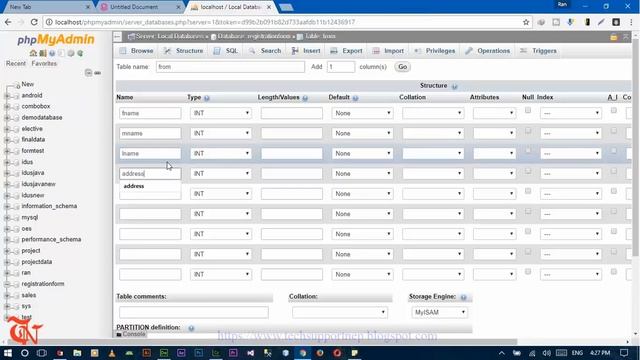The height and width of the screenshot is (360, 640).
Task: Toggle Null checkbox for lname row
Action: [x=528, y=151]
